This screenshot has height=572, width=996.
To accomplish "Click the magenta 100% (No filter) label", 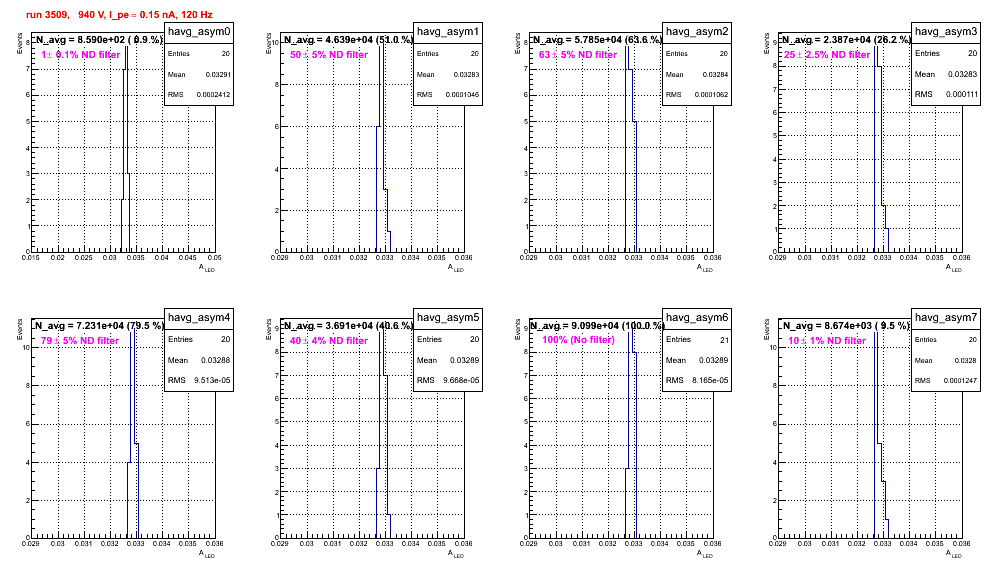I will coord(579,340).
